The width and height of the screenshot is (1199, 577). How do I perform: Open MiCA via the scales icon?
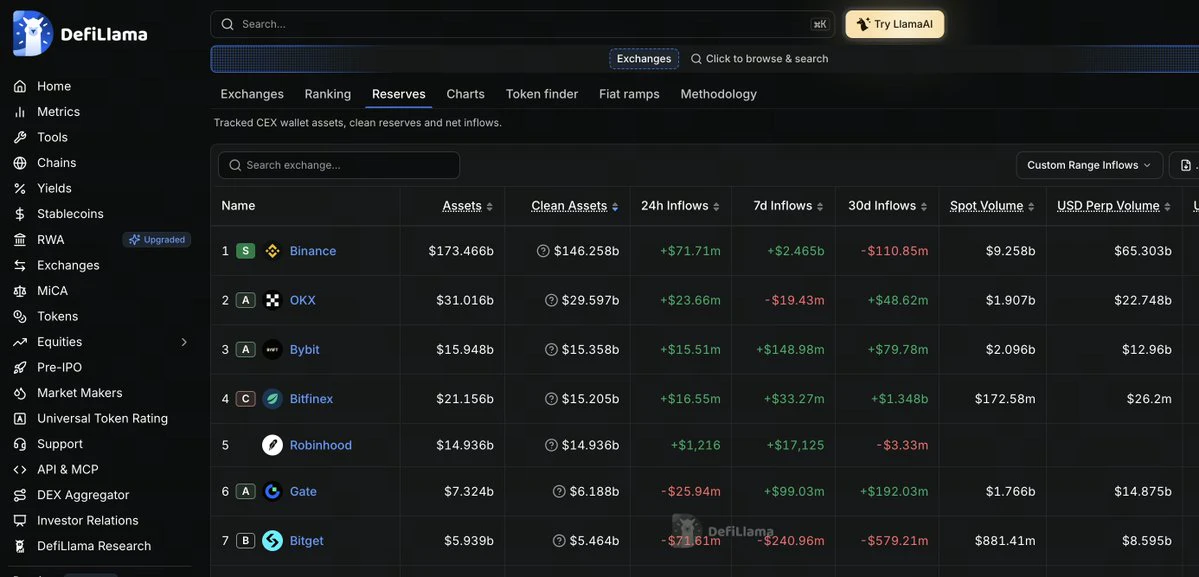21,291
